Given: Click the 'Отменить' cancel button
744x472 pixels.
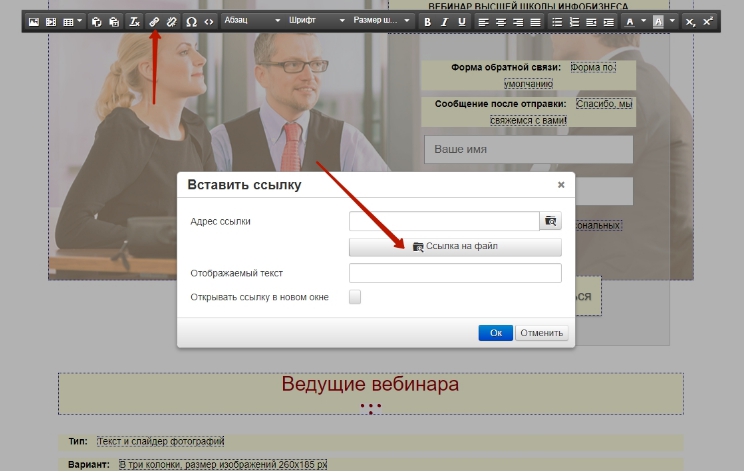Looking at the screenshot, I should [x=542, y=333].
